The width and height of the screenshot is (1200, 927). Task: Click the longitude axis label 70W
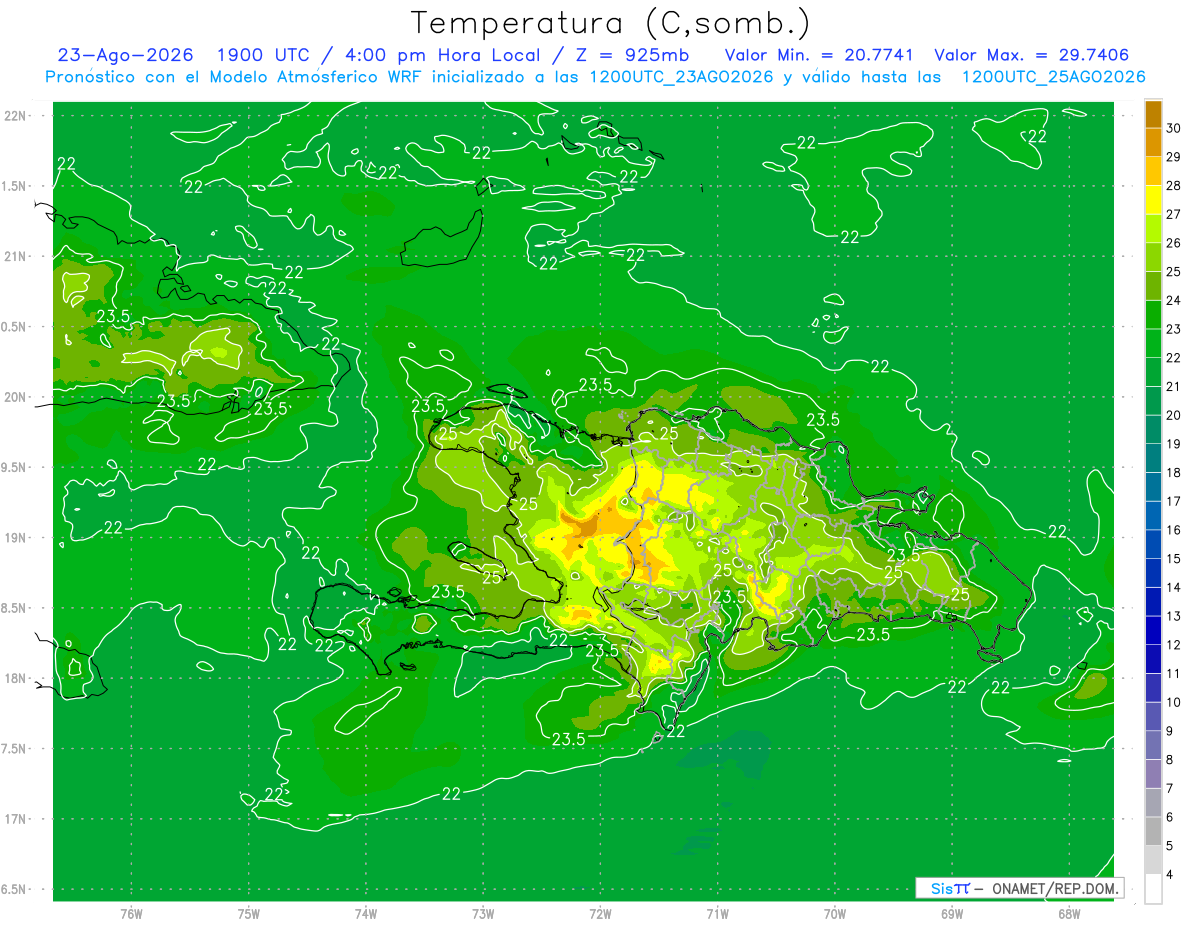tap(834, 914)
